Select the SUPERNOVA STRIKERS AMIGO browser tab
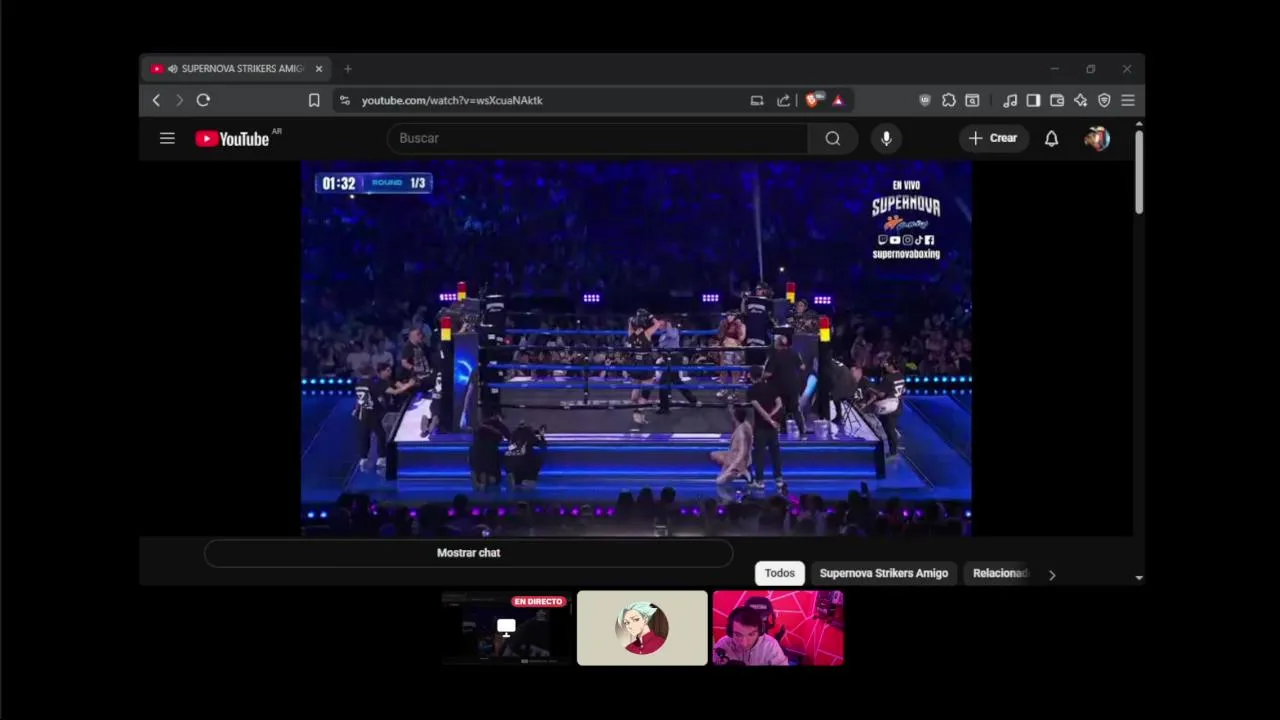 (x=237, y=69)
